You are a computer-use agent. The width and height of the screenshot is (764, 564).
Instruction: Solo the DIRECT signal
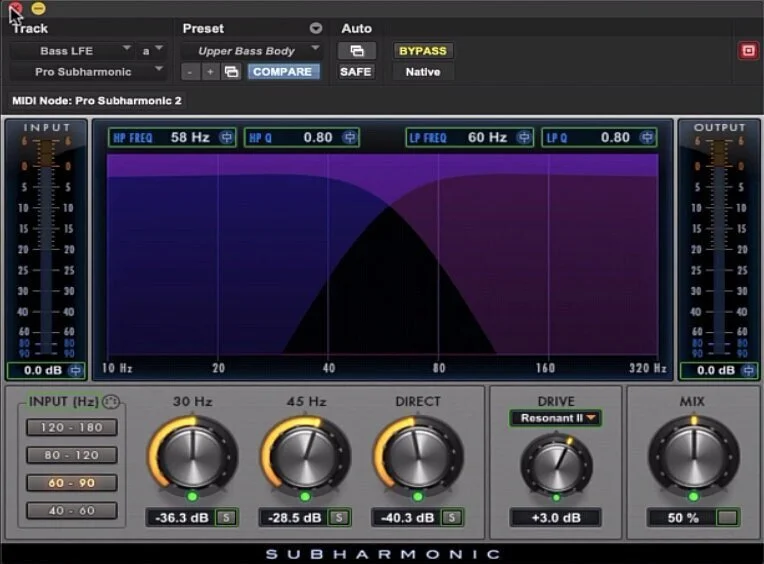452,517
